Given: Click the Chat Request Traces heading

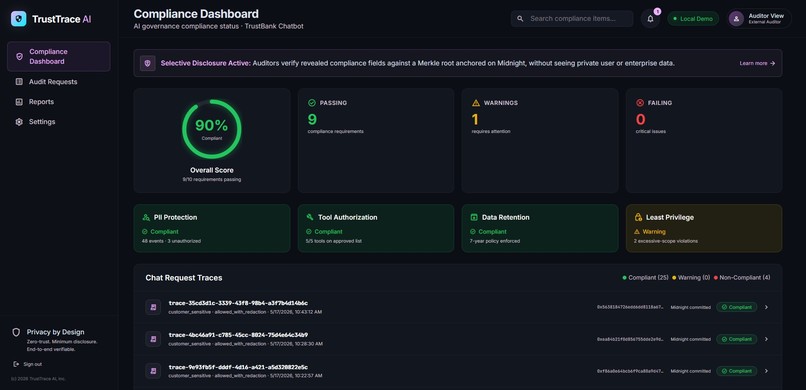Looking at the screenshot, I should (x=184, y=277).
